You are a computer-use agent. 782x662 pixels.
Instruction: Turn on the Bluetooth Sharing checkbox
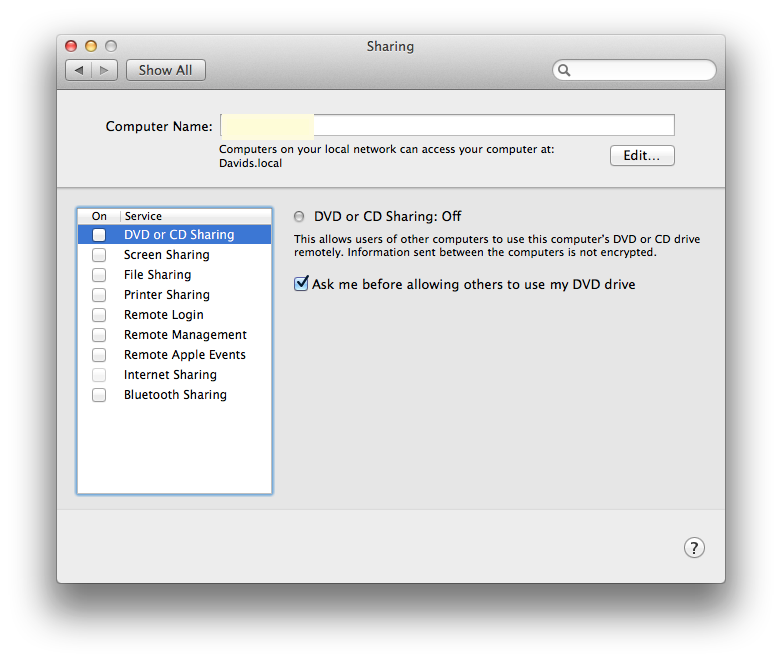click(x=99, y=395)
